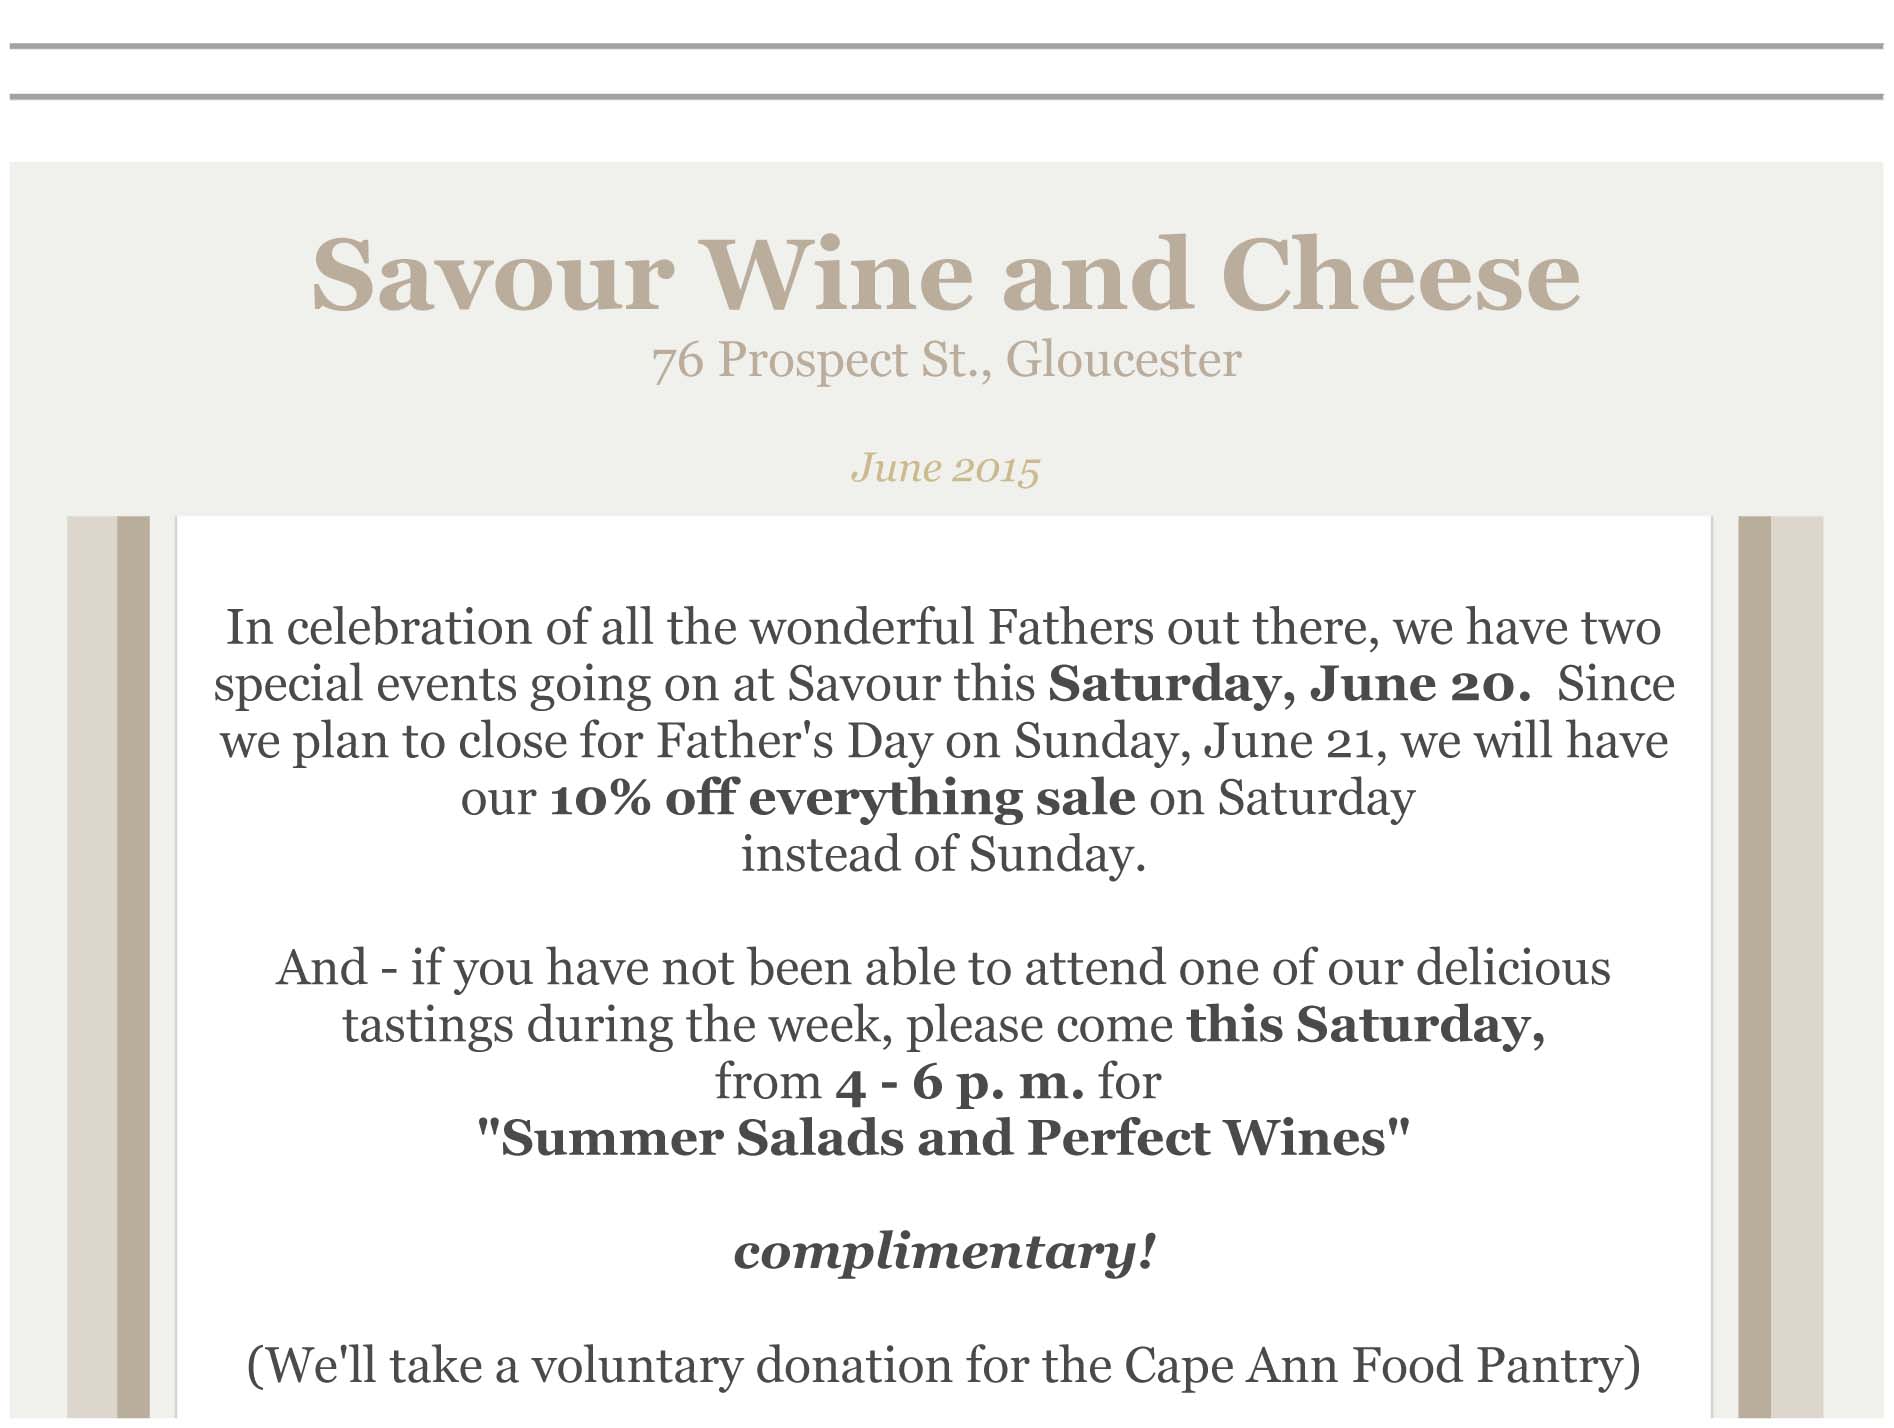Click the Cape Ann Food Pantry donation line
1894x1428 pixels.
pos(944,1365)
